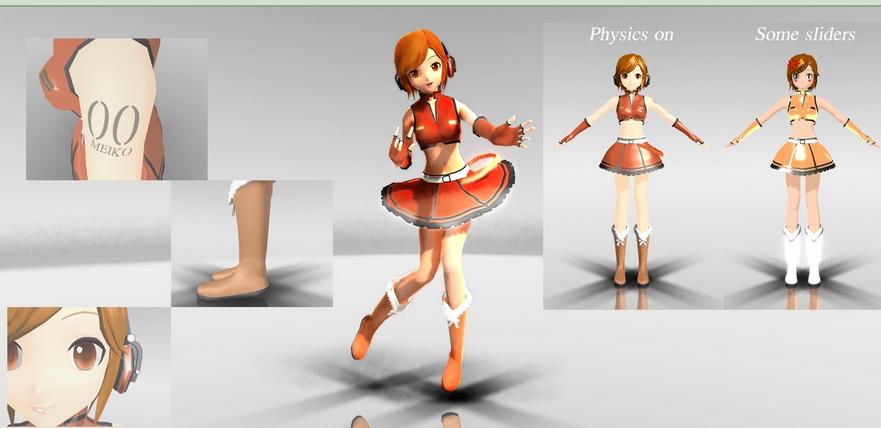Open the face close-up thumbnail

[89, 367]
